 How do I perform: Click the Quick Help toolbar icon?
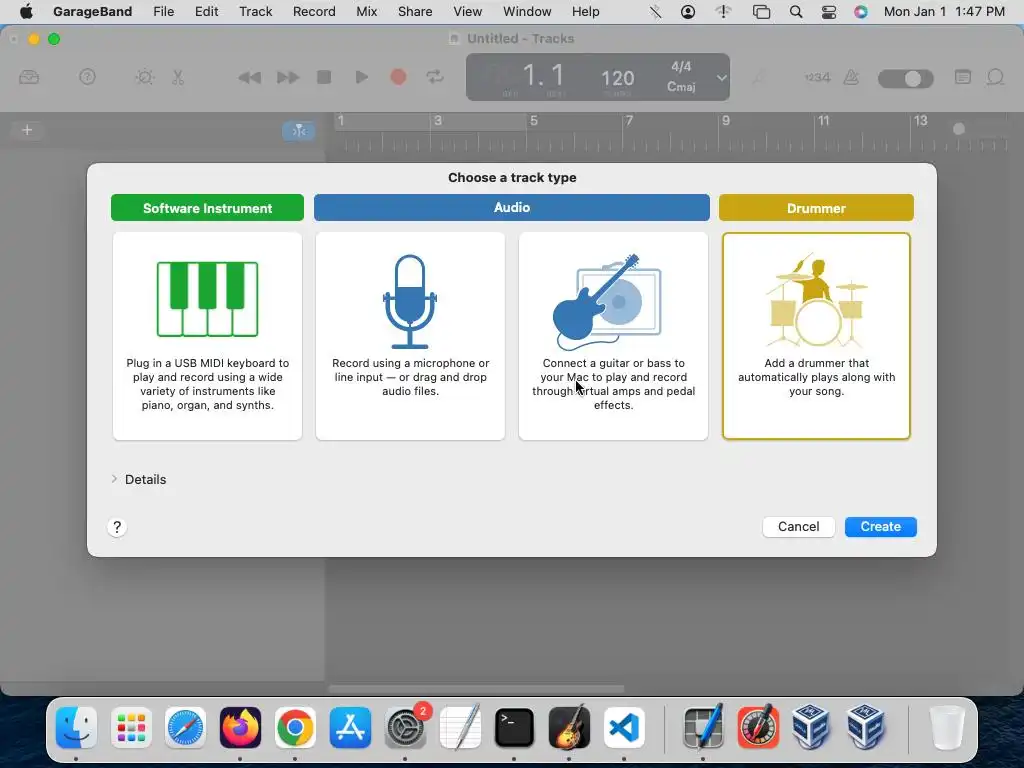click(87, 77)
